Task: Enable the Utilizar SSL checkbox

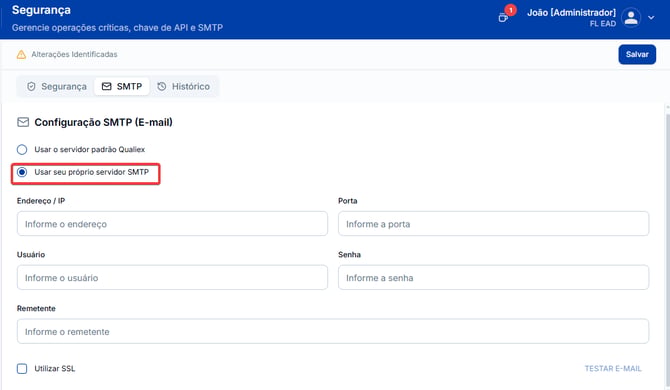Action: 22,369
